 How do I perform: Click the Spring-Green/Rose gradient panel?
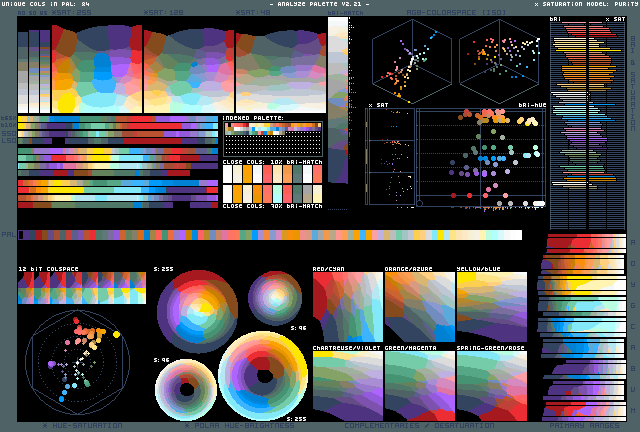(491, 385)
